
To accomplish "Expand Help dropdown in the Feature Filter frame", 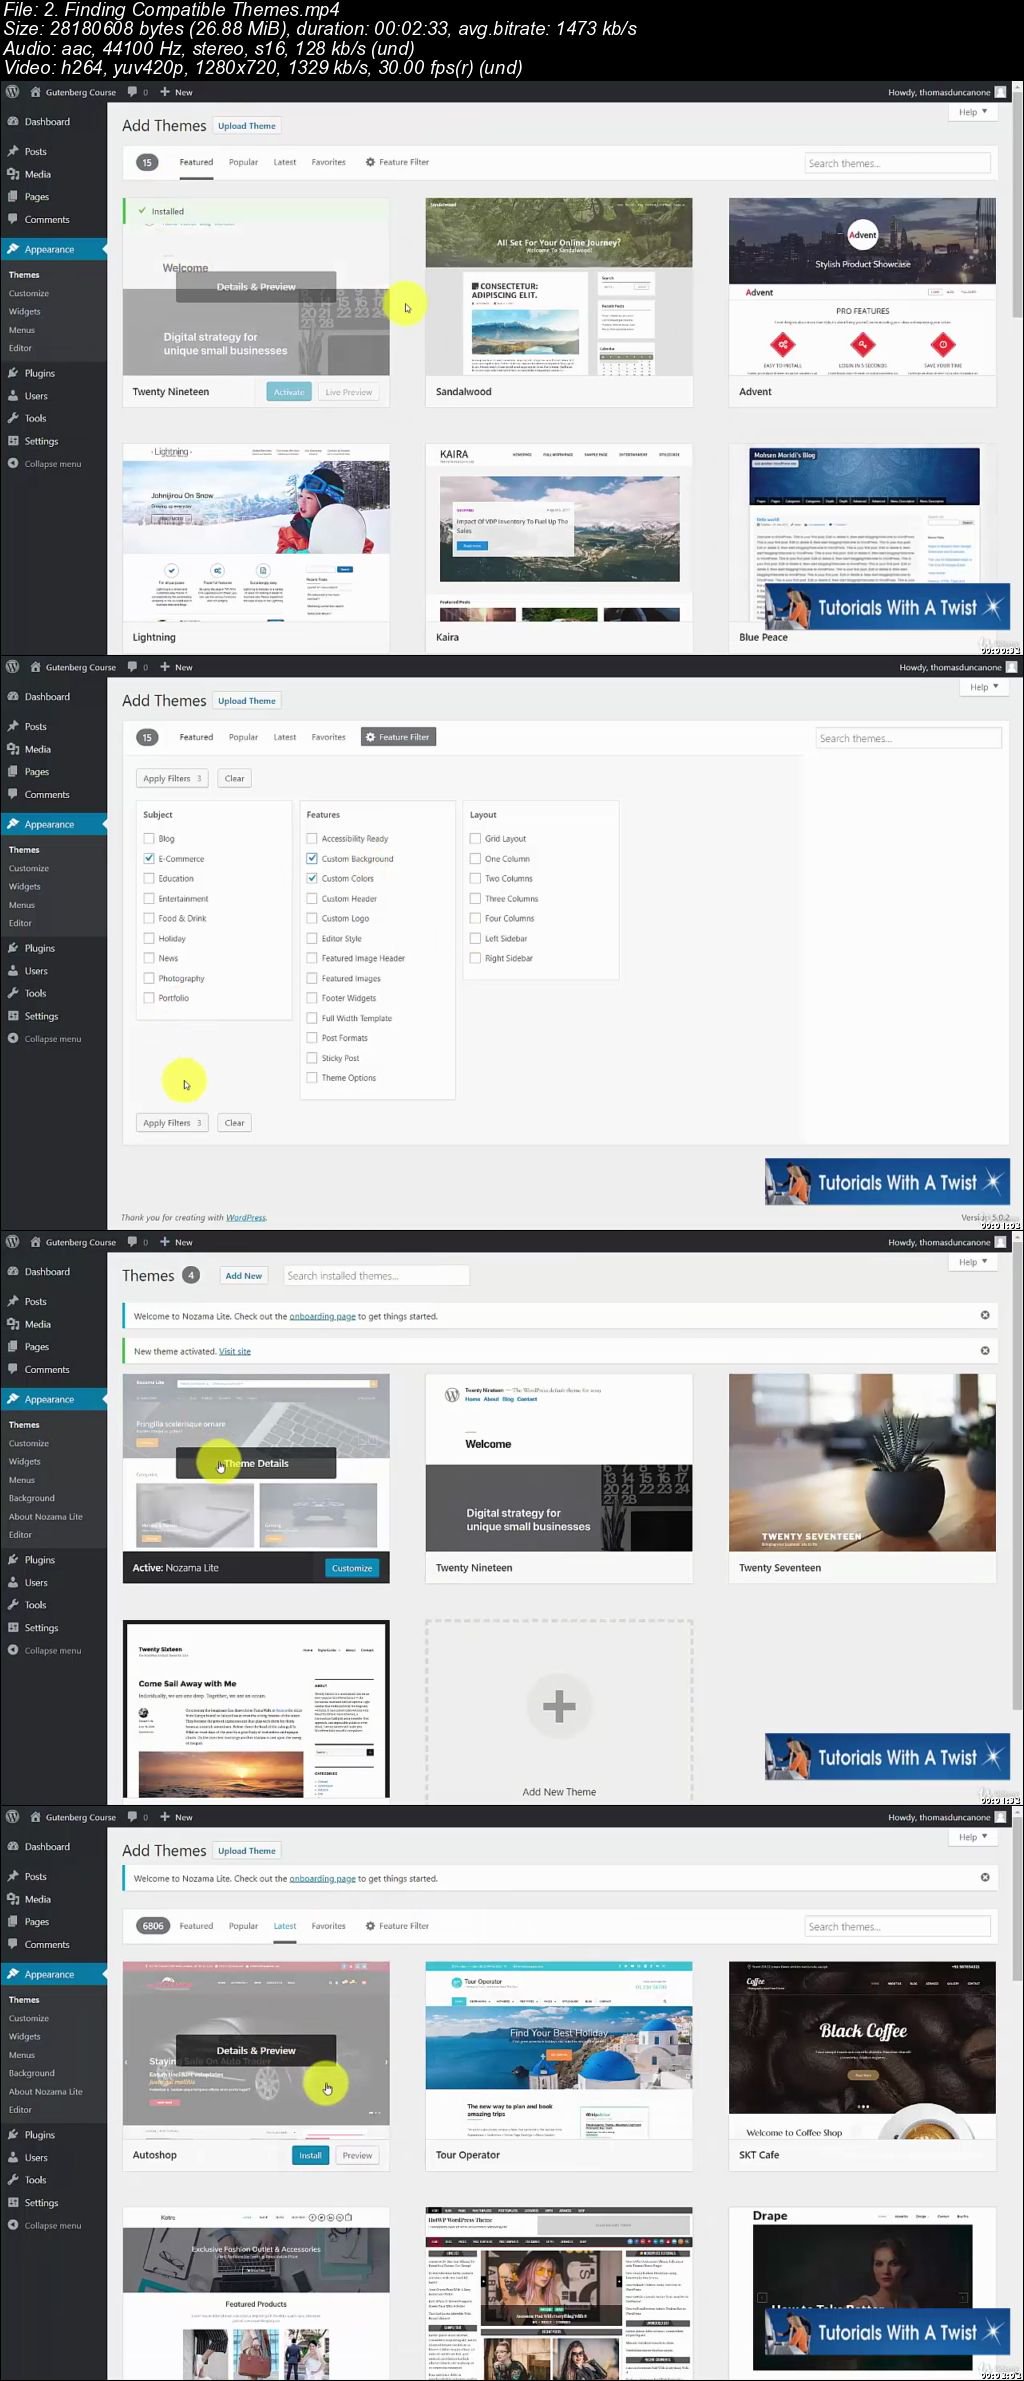I will click(x=984, y=687).
